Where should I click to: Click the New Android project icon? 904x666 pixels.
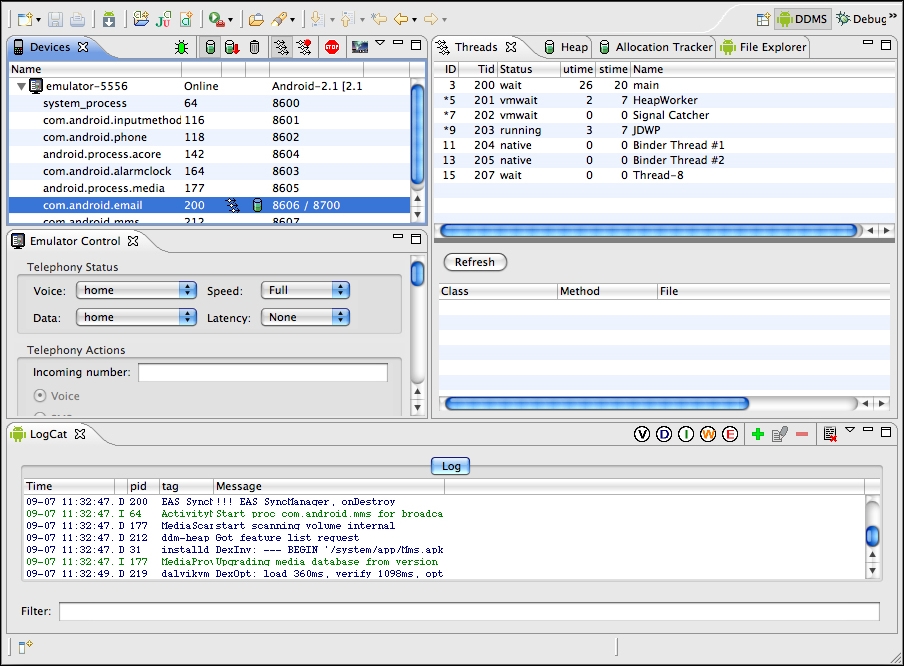tap(141, 19)
